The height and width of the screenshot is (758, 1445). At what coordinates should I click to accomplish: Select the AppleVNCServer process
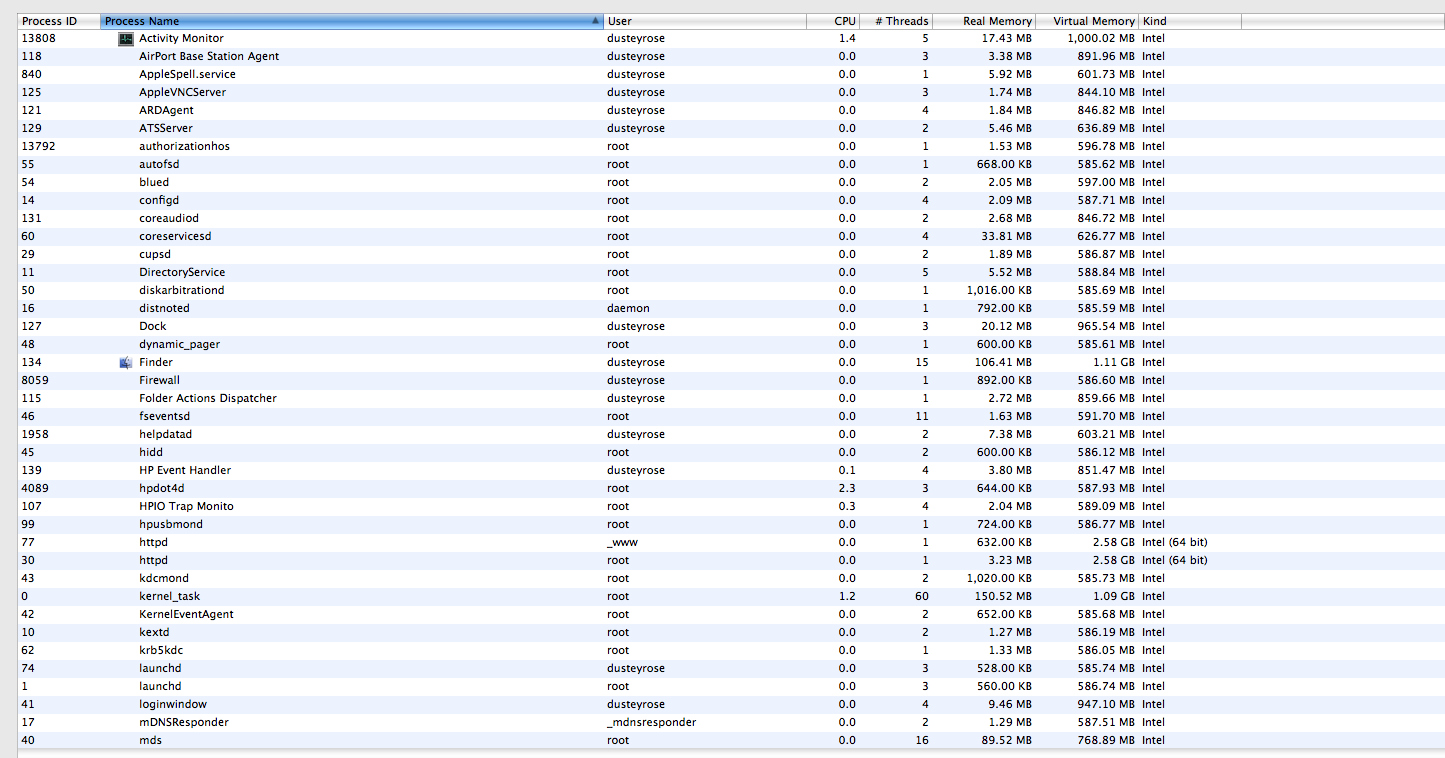731,92
